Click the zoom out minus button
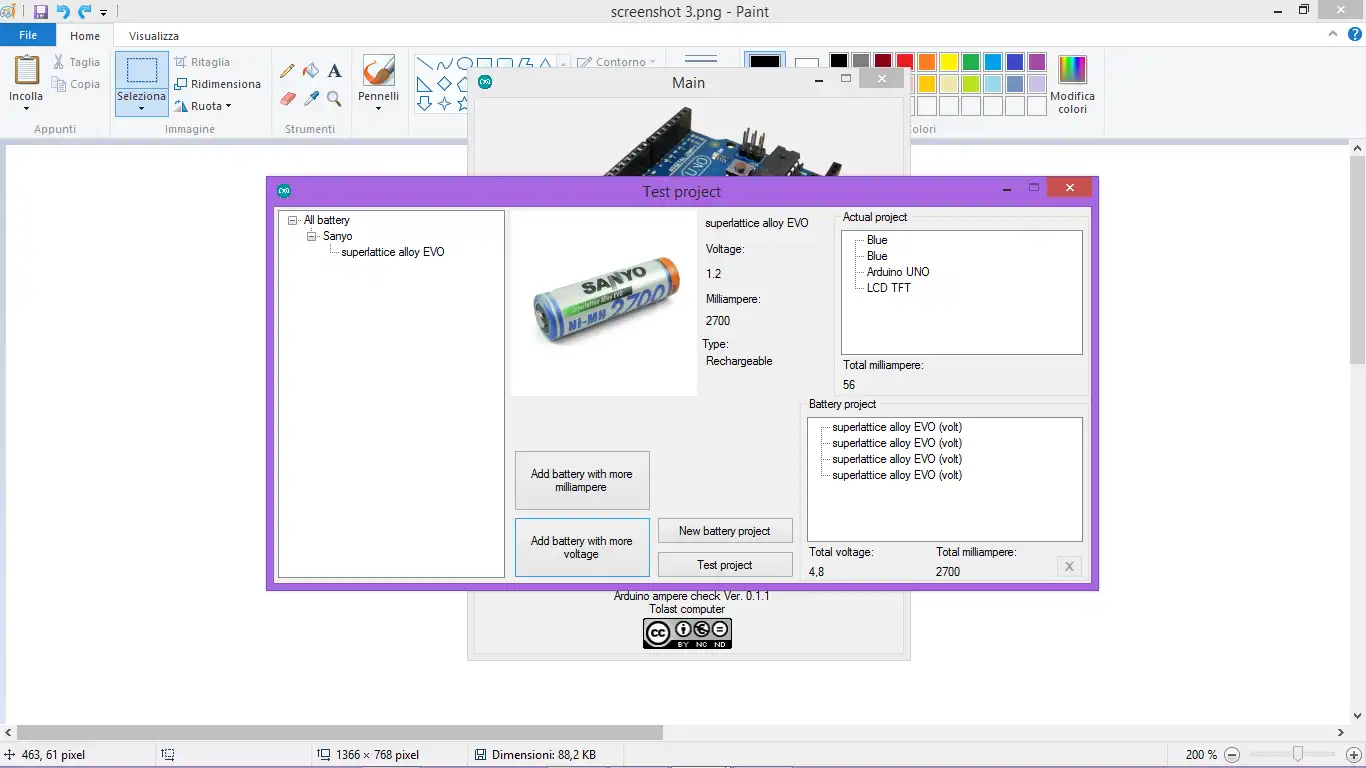Screen dimensions: 1366x768 click(1232, 755)
